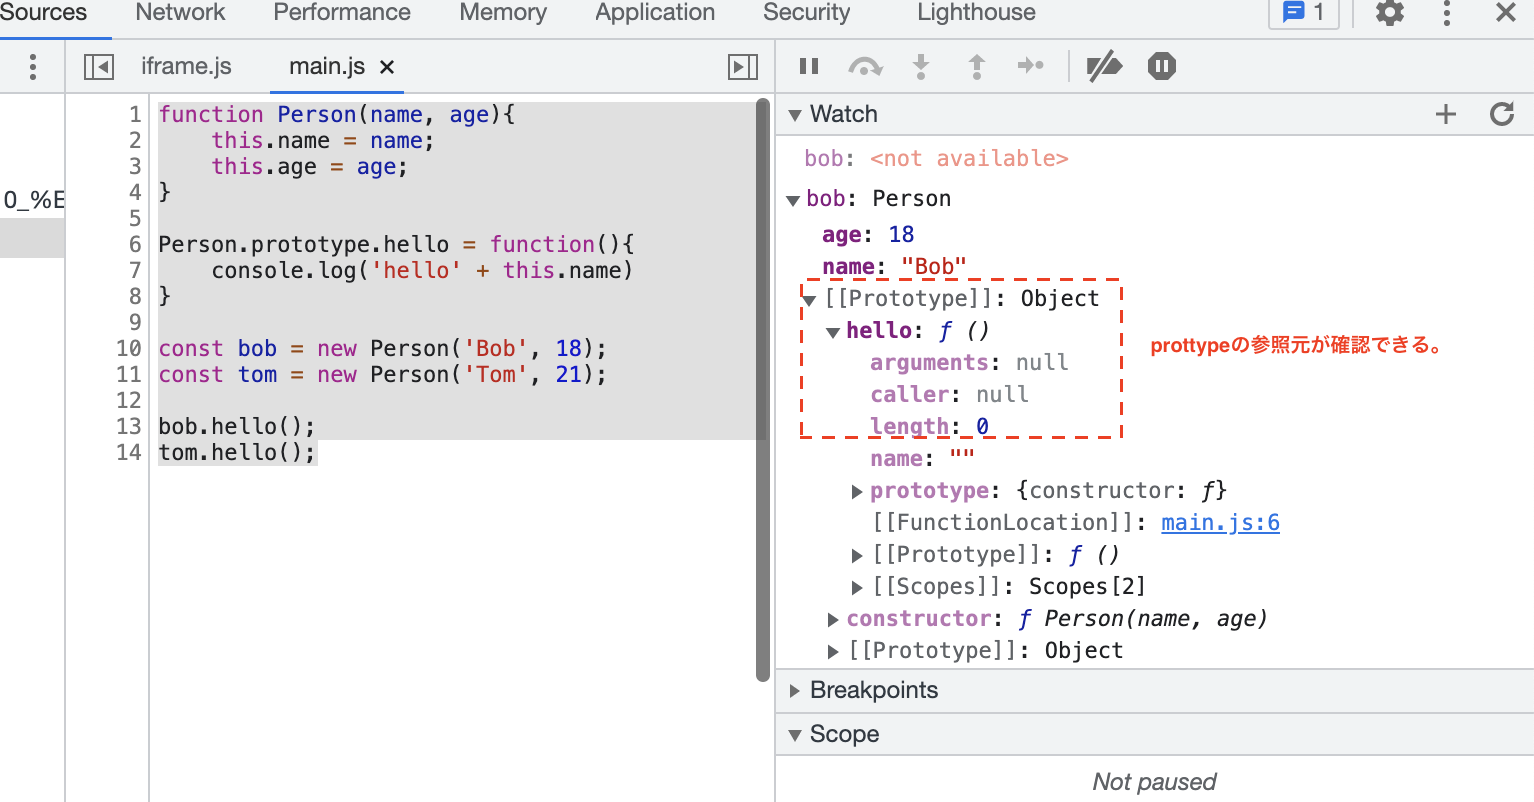The image size is (1534, 802).
Task: Toggle the file navigator sidebar
Action: pos(99,67)
